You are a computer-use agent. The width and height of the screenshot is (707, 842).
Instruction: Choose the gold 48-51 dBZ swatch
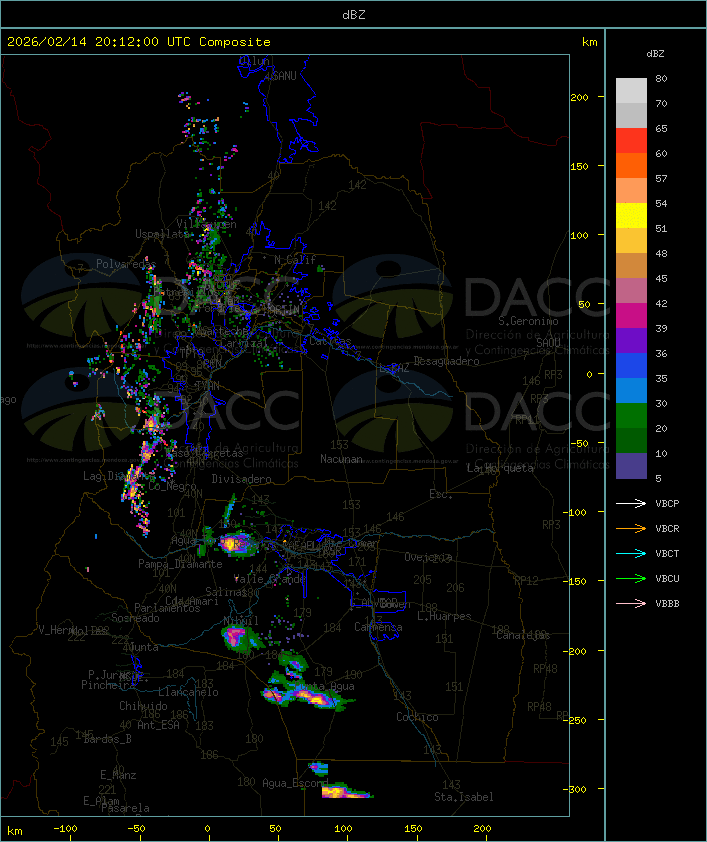point(631,241)
